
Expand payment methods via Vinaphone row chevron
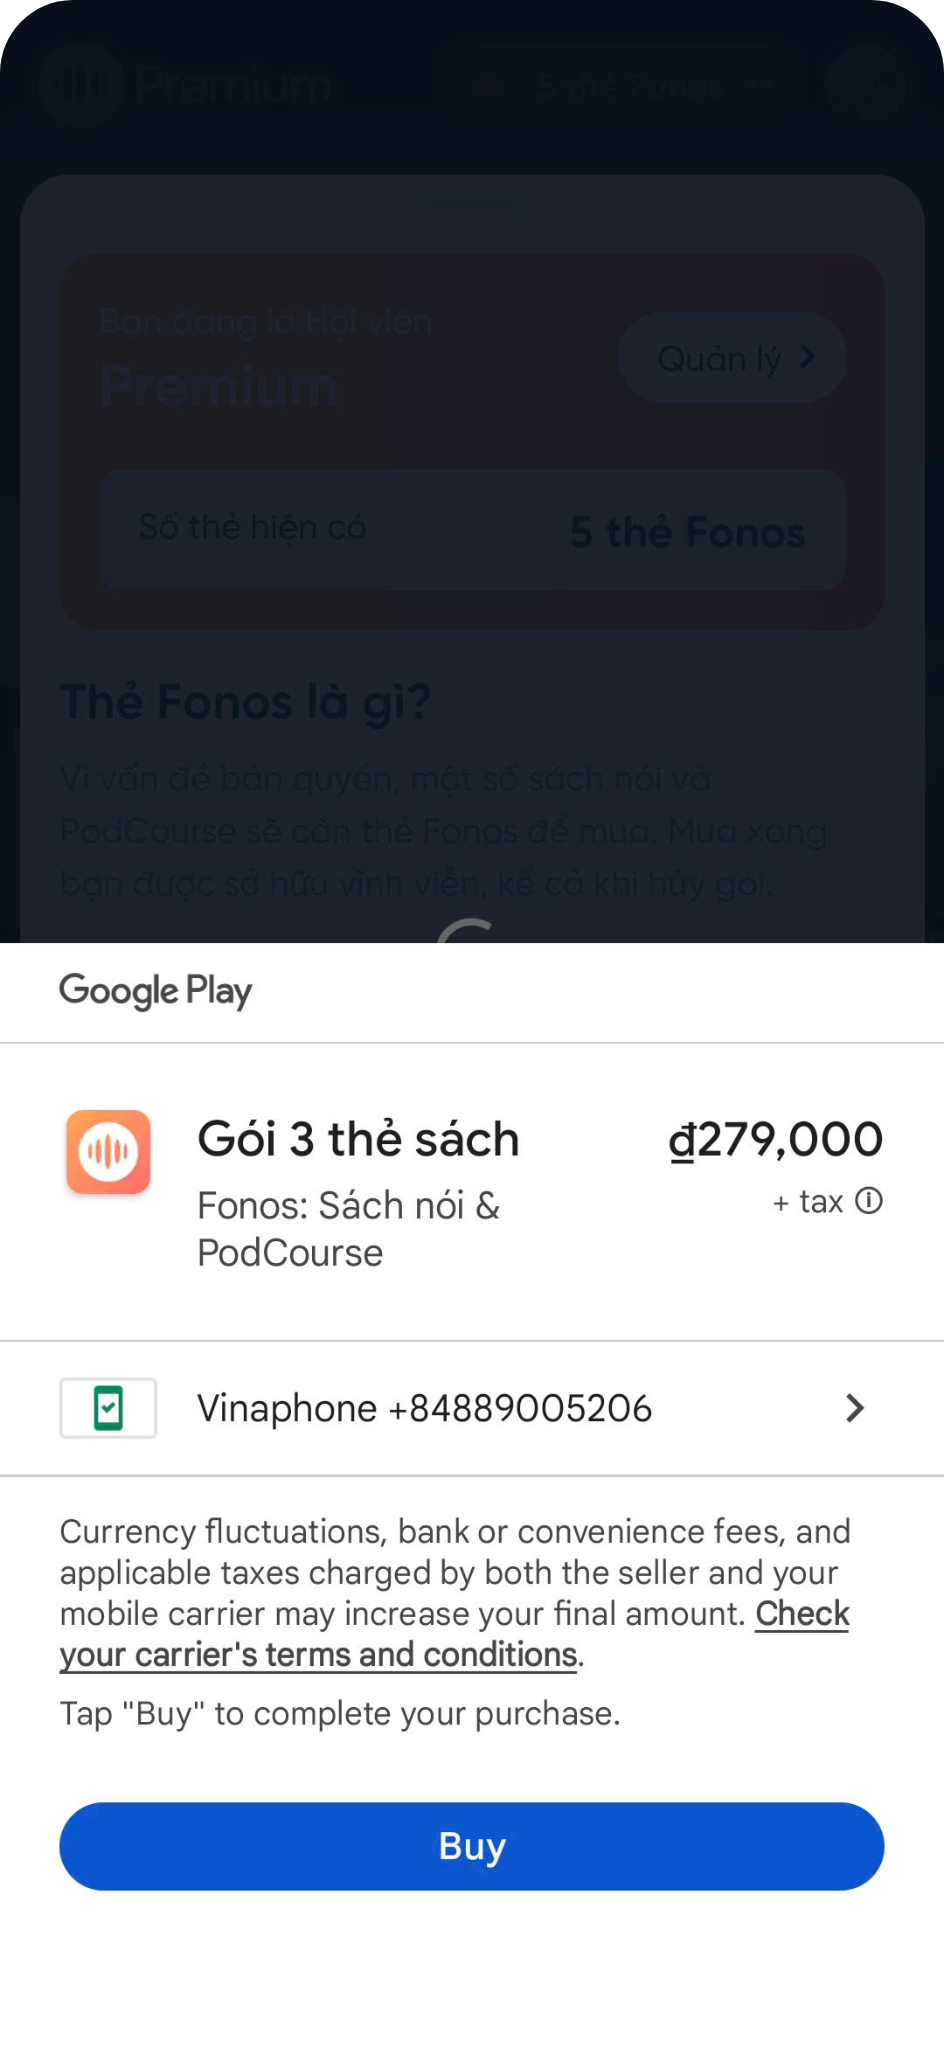click(x=855, y=1408)
